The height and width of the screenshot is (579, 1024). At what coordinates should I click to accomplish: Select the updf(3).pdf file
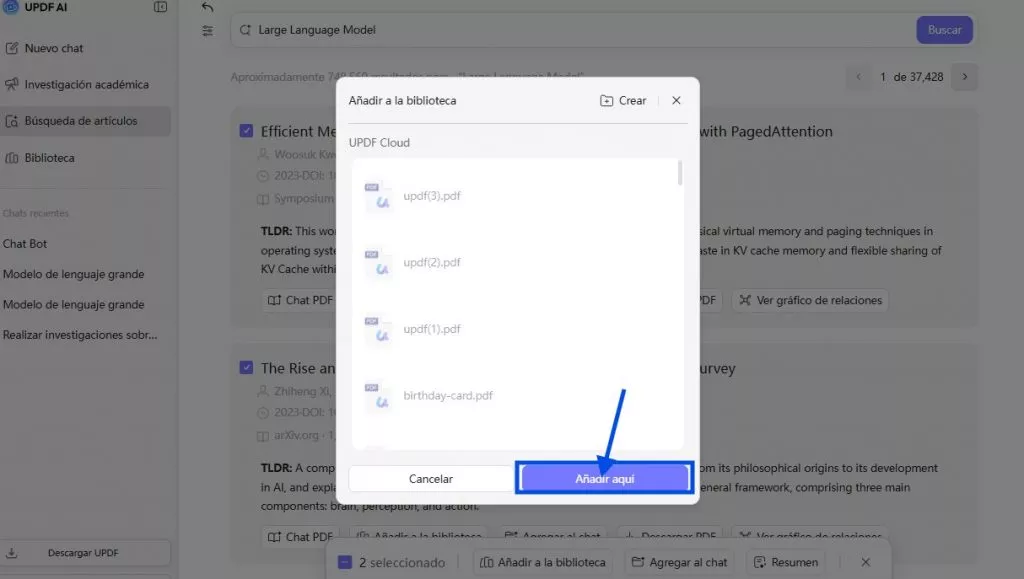point(516,196)
